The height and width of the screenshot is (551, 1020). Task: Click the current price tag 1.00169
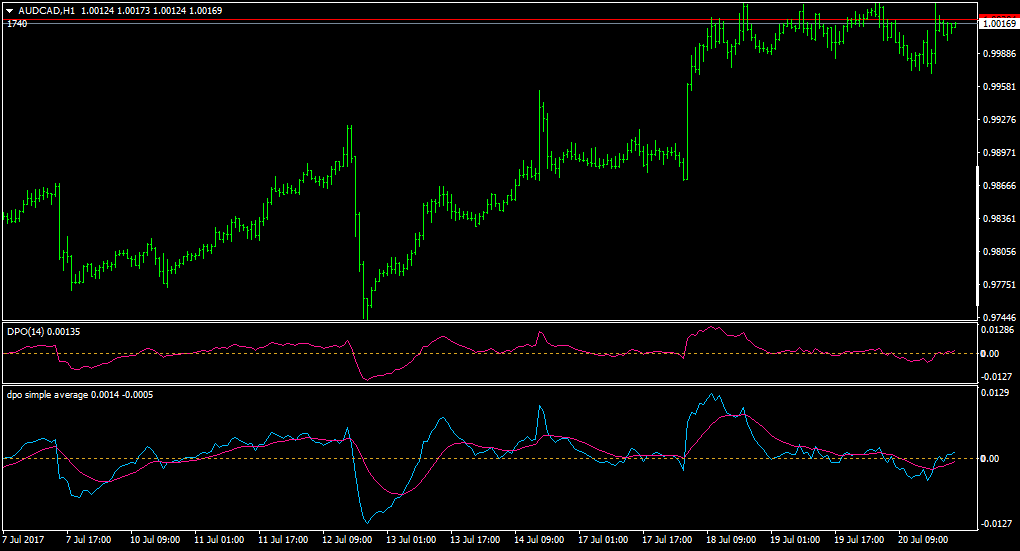pos(999,23)
